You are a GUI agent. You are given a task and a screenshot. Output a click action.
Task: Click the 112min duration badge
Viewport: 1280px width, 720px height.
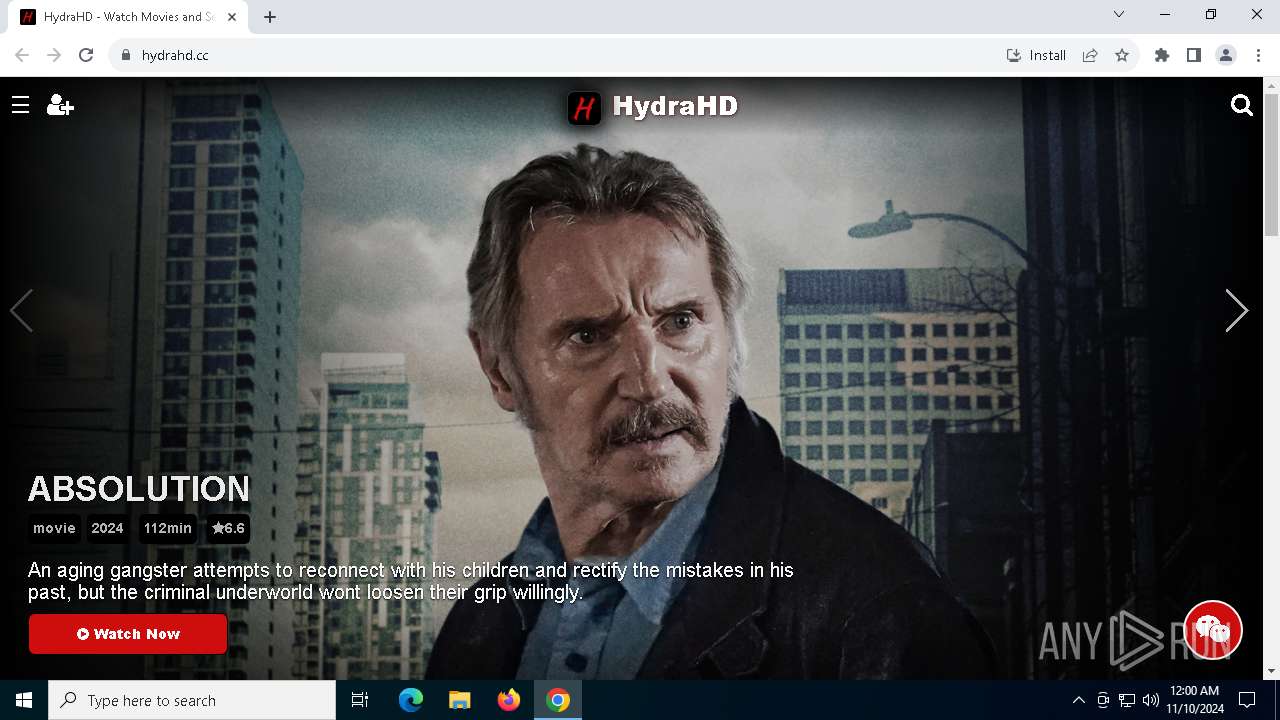pyautogui.click(x=167, y=528)
